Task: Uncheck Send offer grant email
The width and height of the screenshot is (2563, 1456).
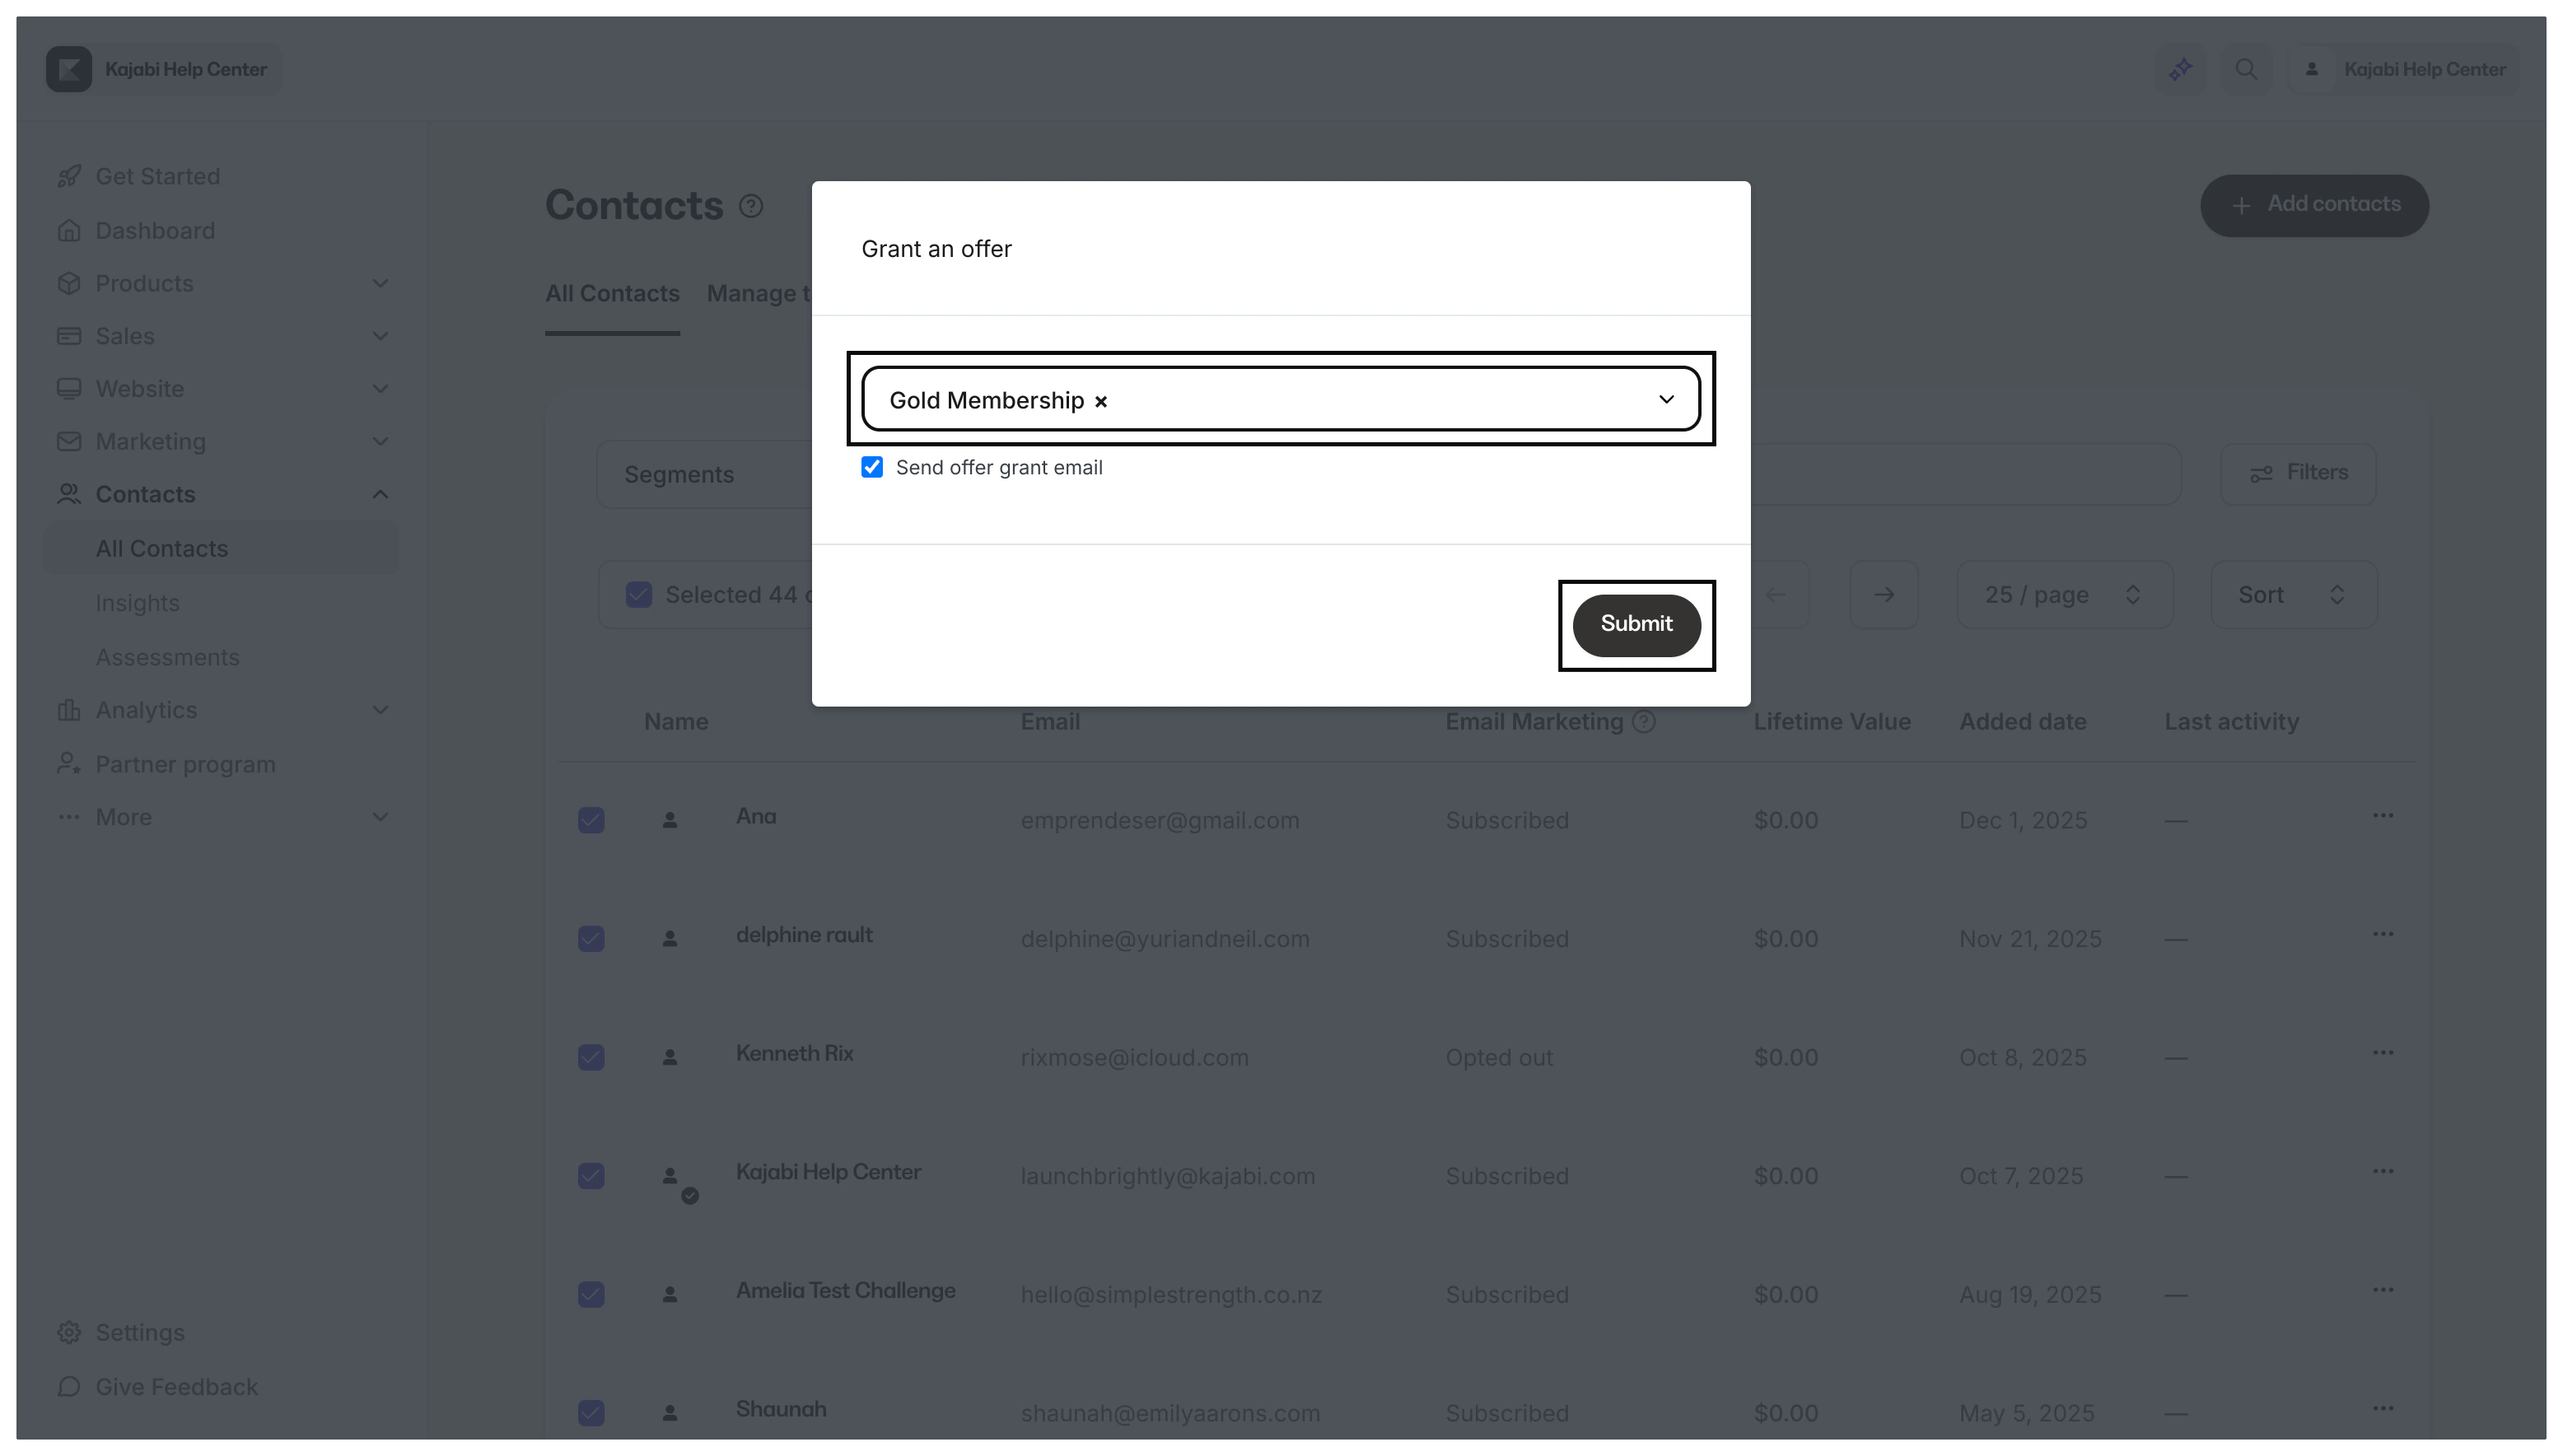Action: point(871,466)
